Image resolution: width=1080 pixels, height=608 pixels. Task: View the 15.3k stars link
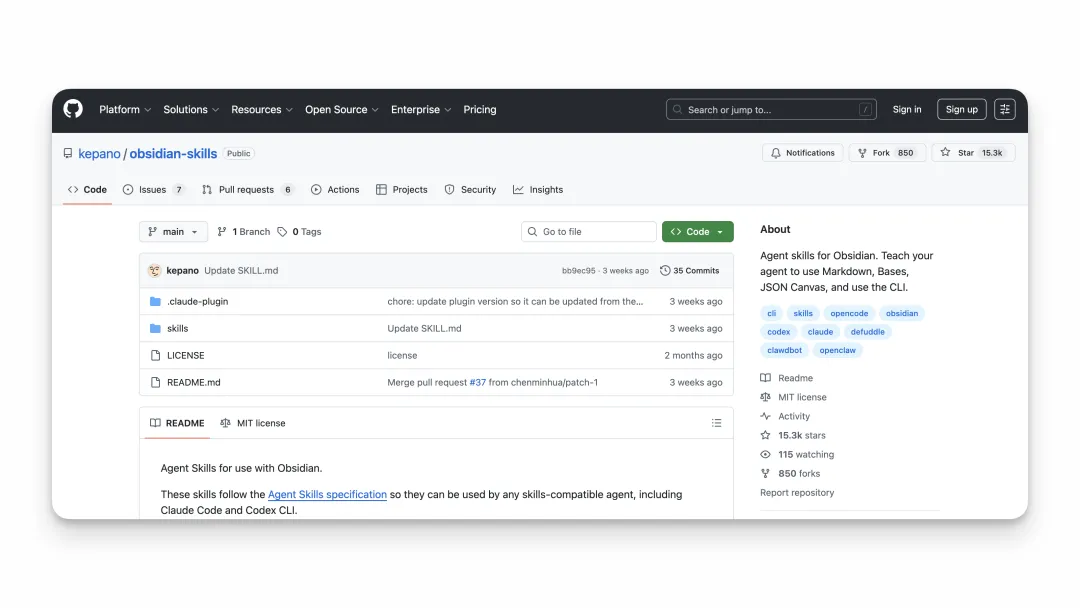point(793,435)
